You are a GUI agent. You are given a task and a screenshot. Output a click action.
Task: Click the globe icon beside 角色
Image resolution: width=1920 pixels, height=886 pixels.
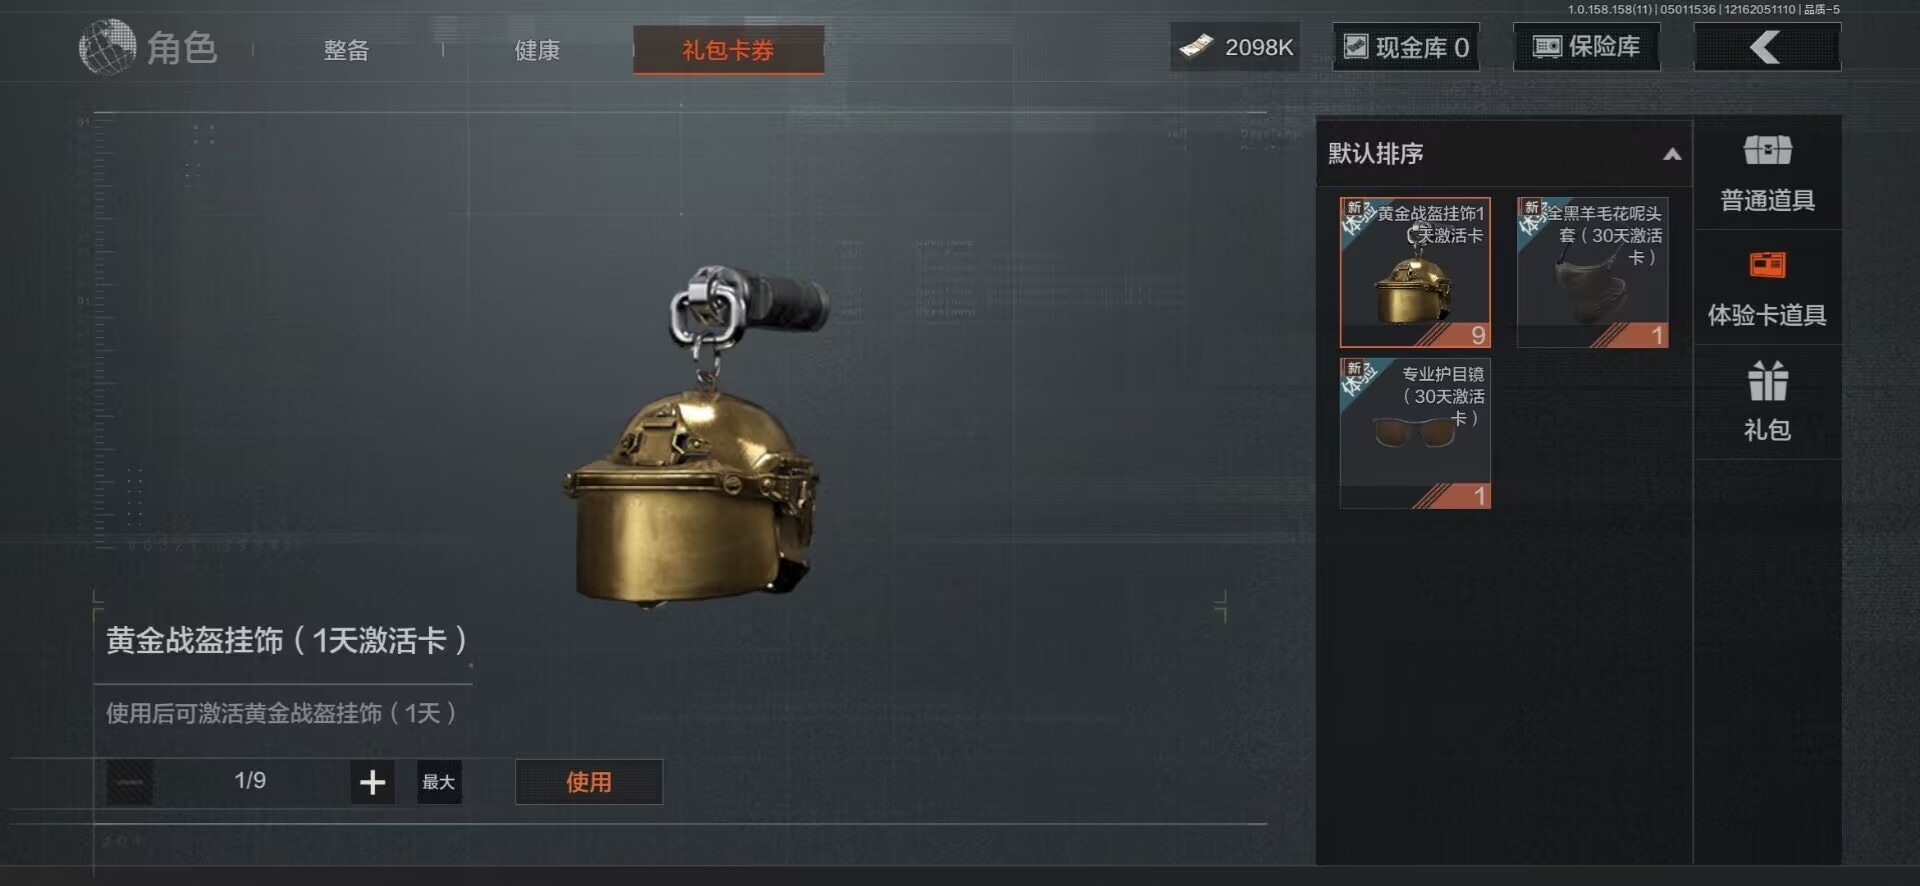(x=107, y=47)
